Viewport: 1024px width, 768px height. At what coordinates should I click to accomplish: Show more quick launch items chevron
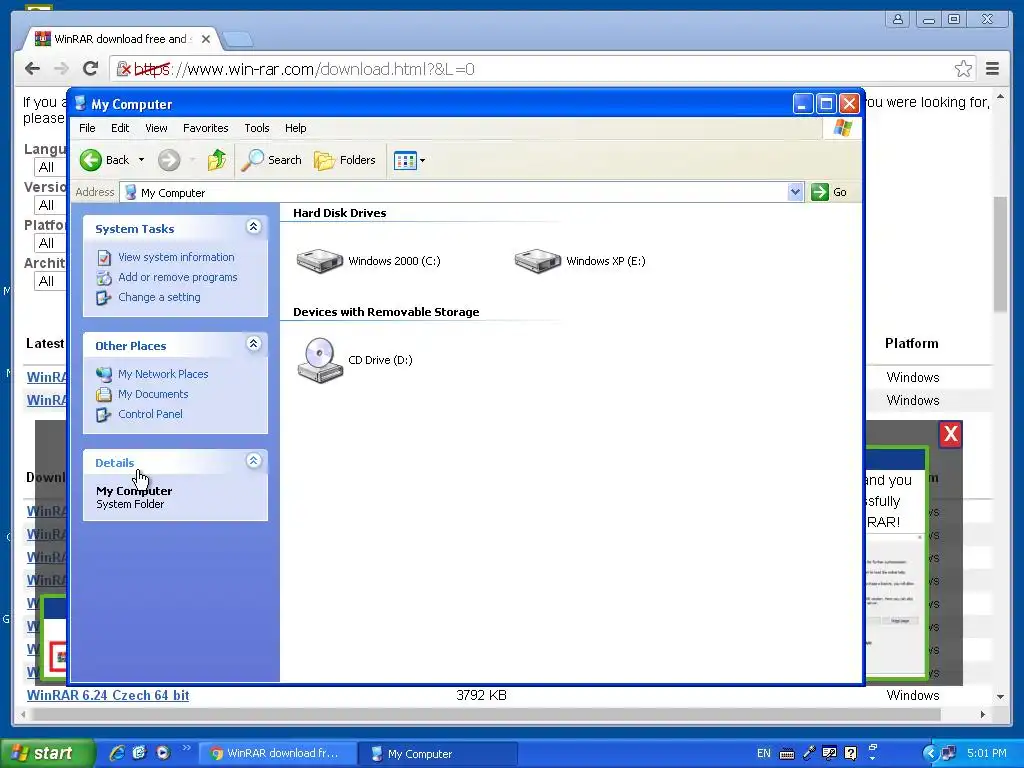click(187, 748)
